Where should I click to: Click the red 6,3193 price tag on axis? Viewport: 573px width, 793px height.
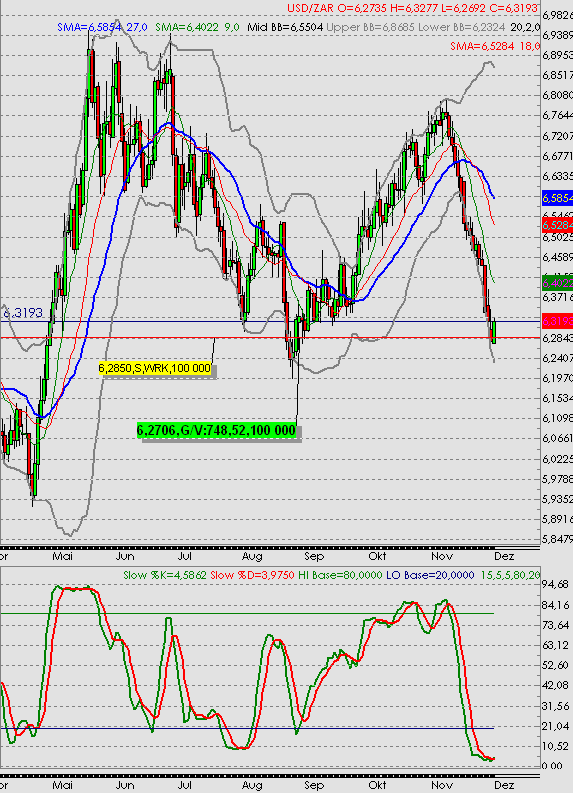tap(557, 321)
